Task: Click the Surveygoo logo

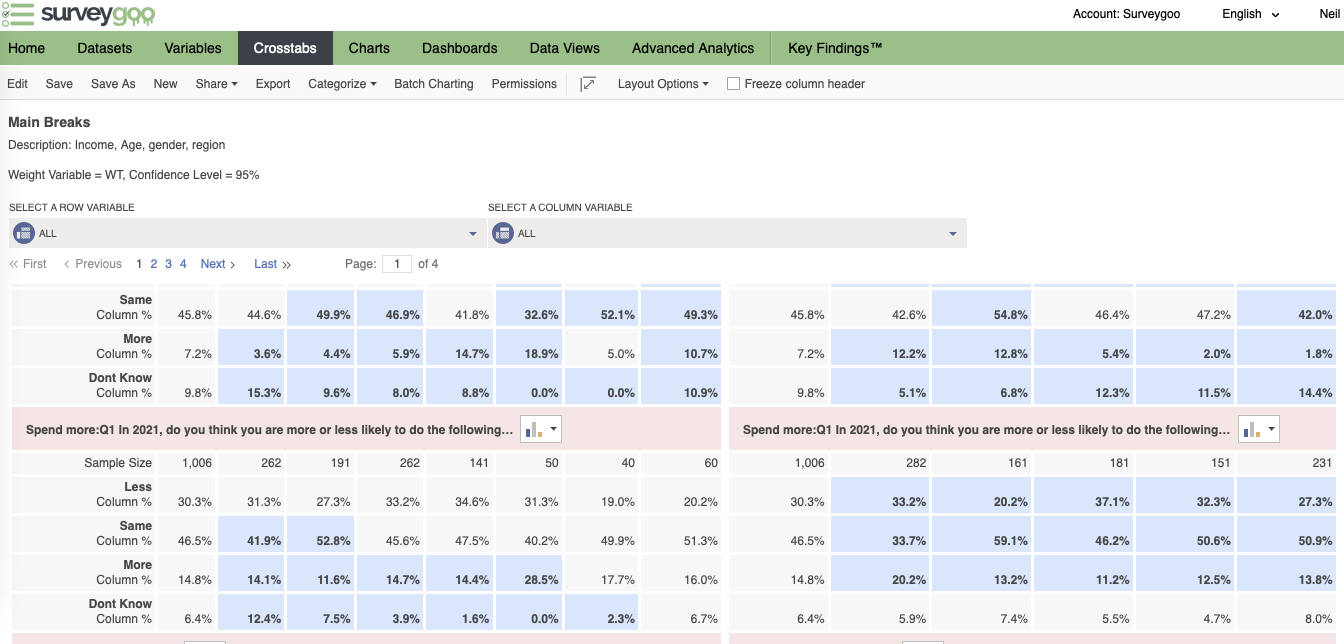Action: click(x=78, y=15)
